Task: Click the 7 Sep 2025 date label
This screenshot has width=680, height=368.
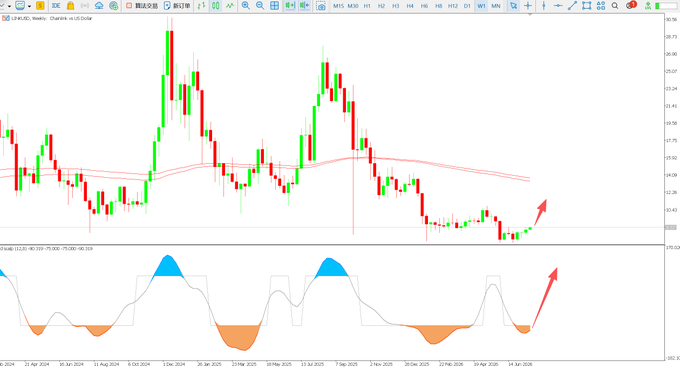Action: pyautogui.click(x=346, y=364)
